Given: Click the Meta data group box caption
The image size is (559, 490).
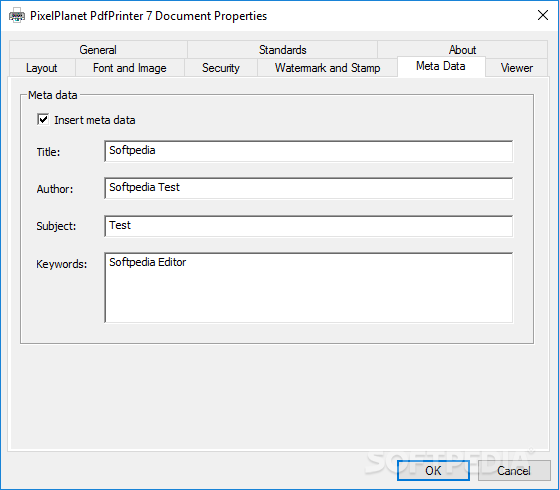Looking at the screenshot, I should tap(53, 95).
